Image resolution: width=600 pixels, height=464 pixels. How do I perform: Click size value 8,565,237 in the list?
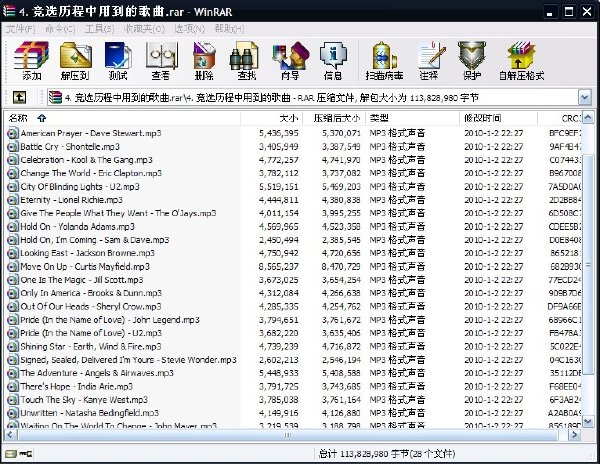[279, 267]
